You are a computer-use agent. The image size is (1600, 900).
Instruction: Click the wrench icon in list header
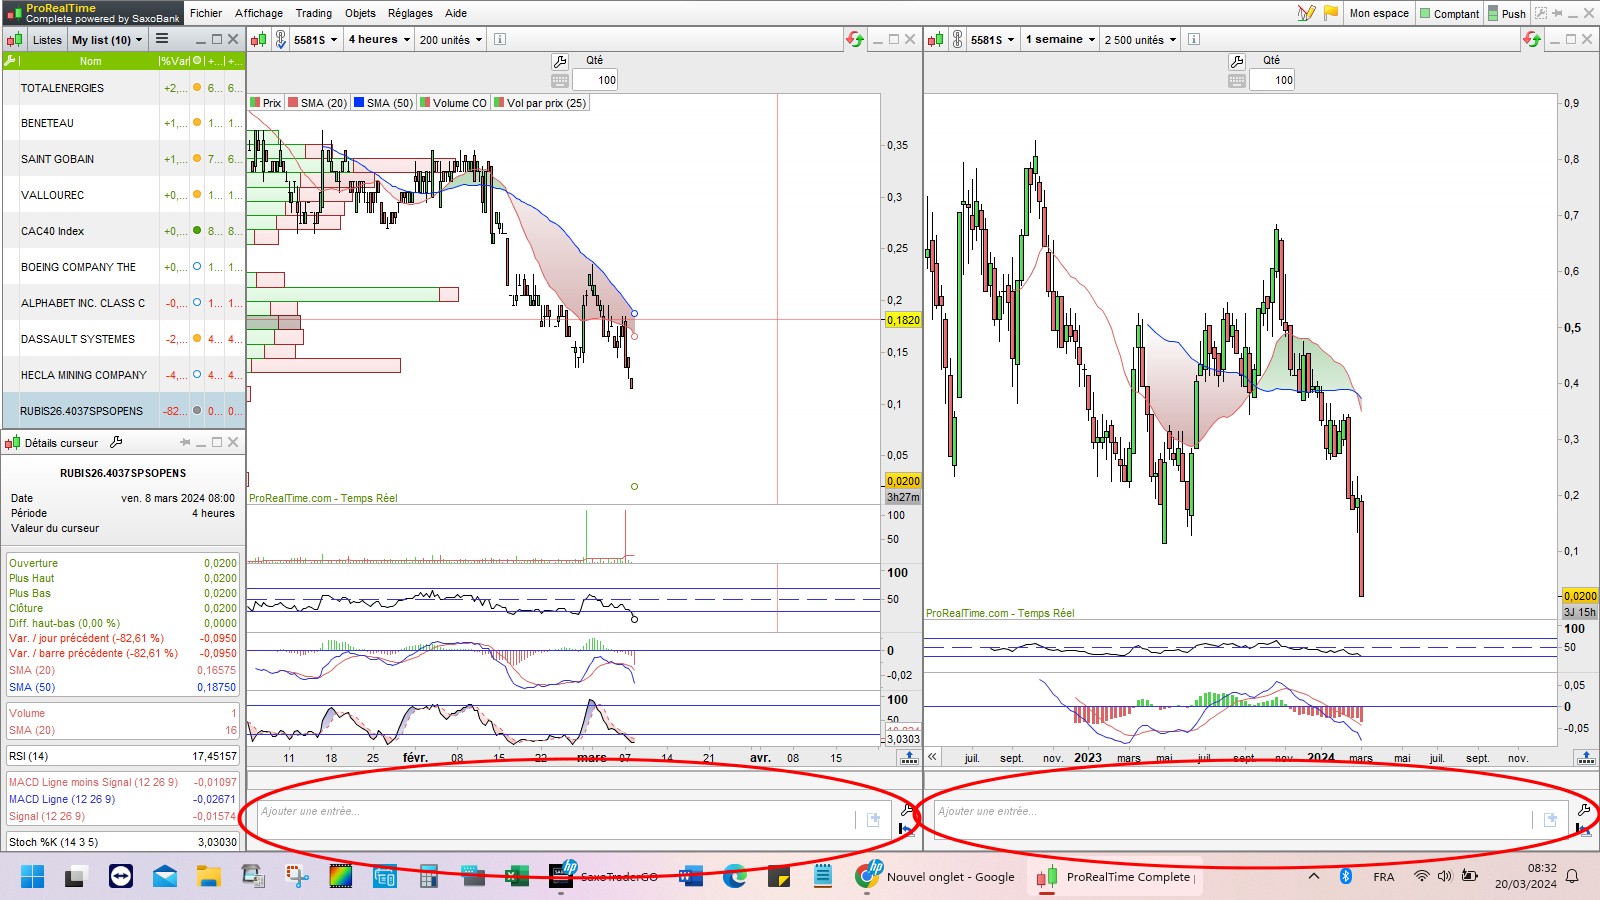(x=10, y=61)
